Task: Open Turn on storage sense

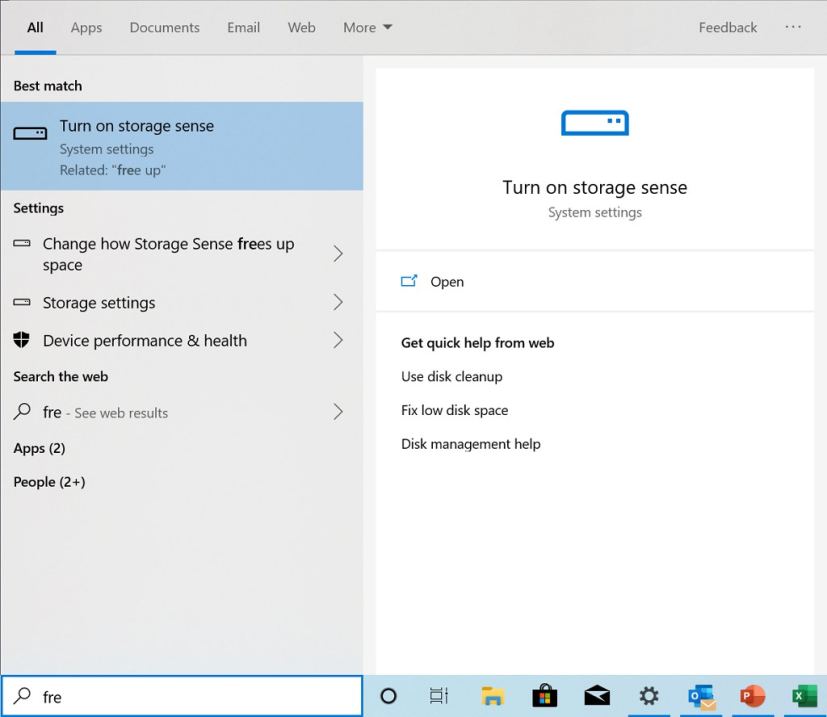Action: coord(137,126)
